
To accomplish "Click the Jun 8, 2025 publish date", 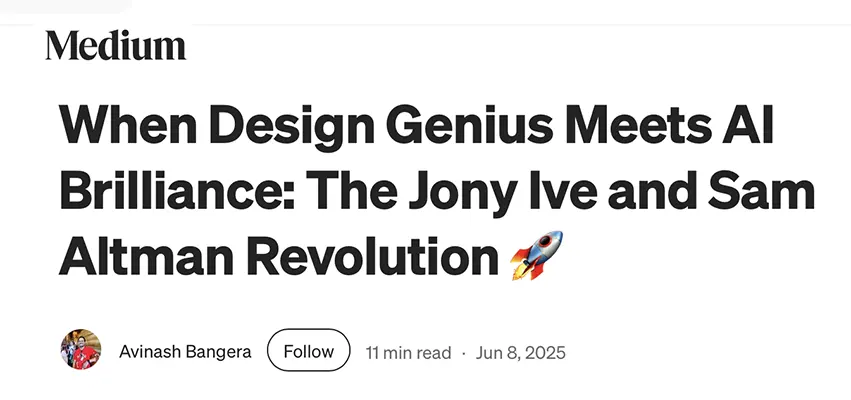I will (520, 353).
